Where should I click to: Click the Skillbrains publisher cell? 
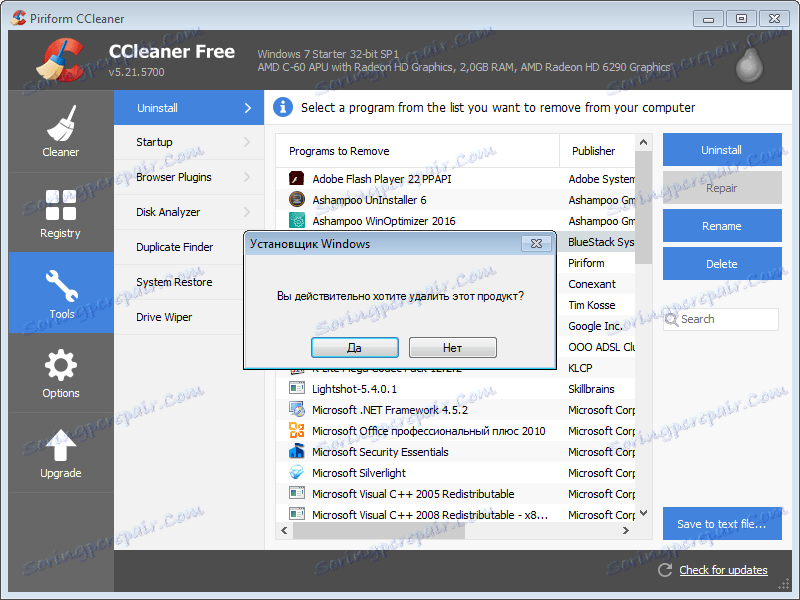[591, 389]
